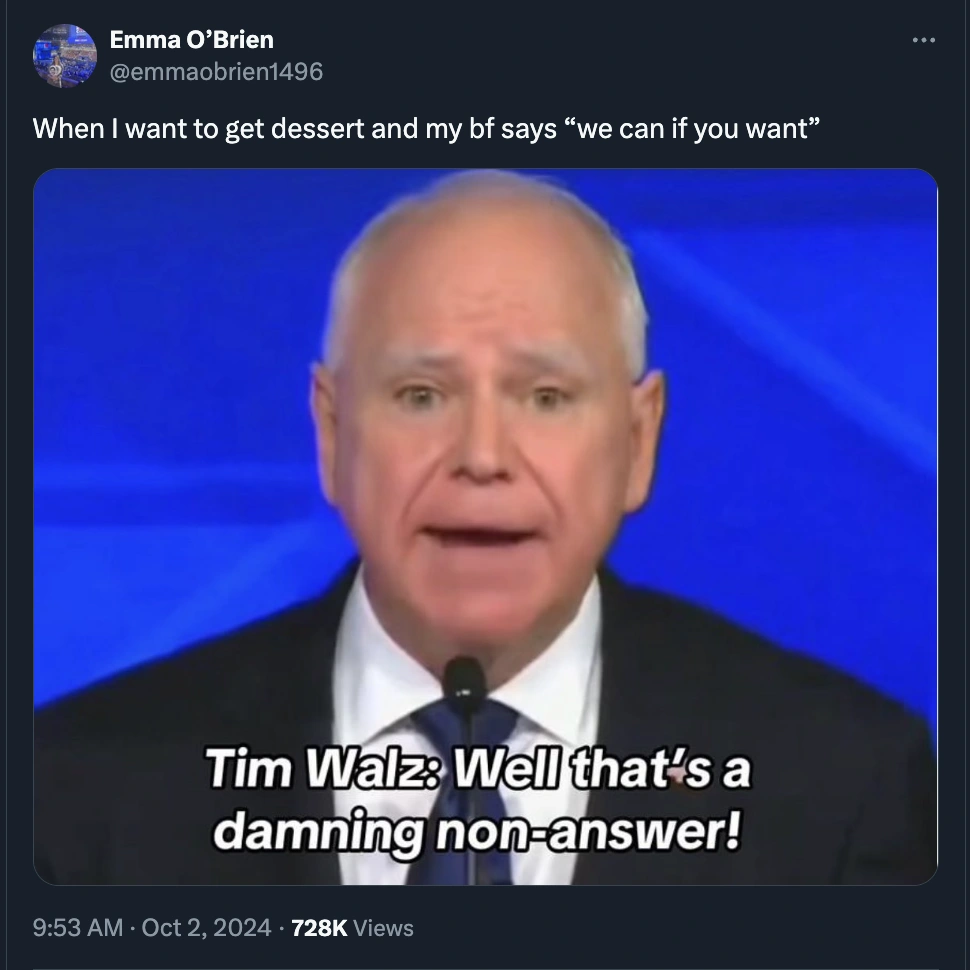
Task: Click the "damning non-answer!" caption line
Action: tap(476, 831)
